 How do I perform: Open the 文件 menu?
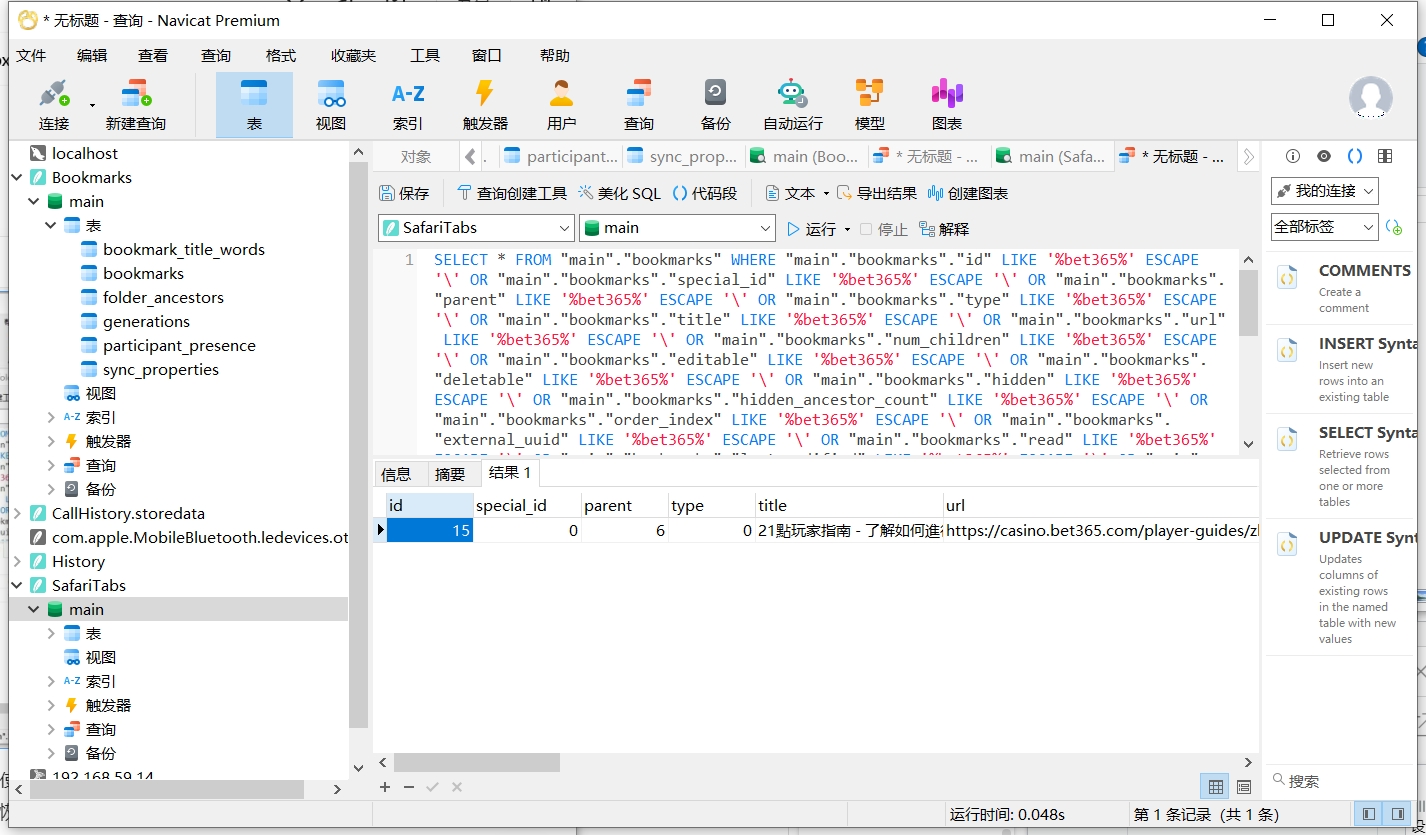31,56
